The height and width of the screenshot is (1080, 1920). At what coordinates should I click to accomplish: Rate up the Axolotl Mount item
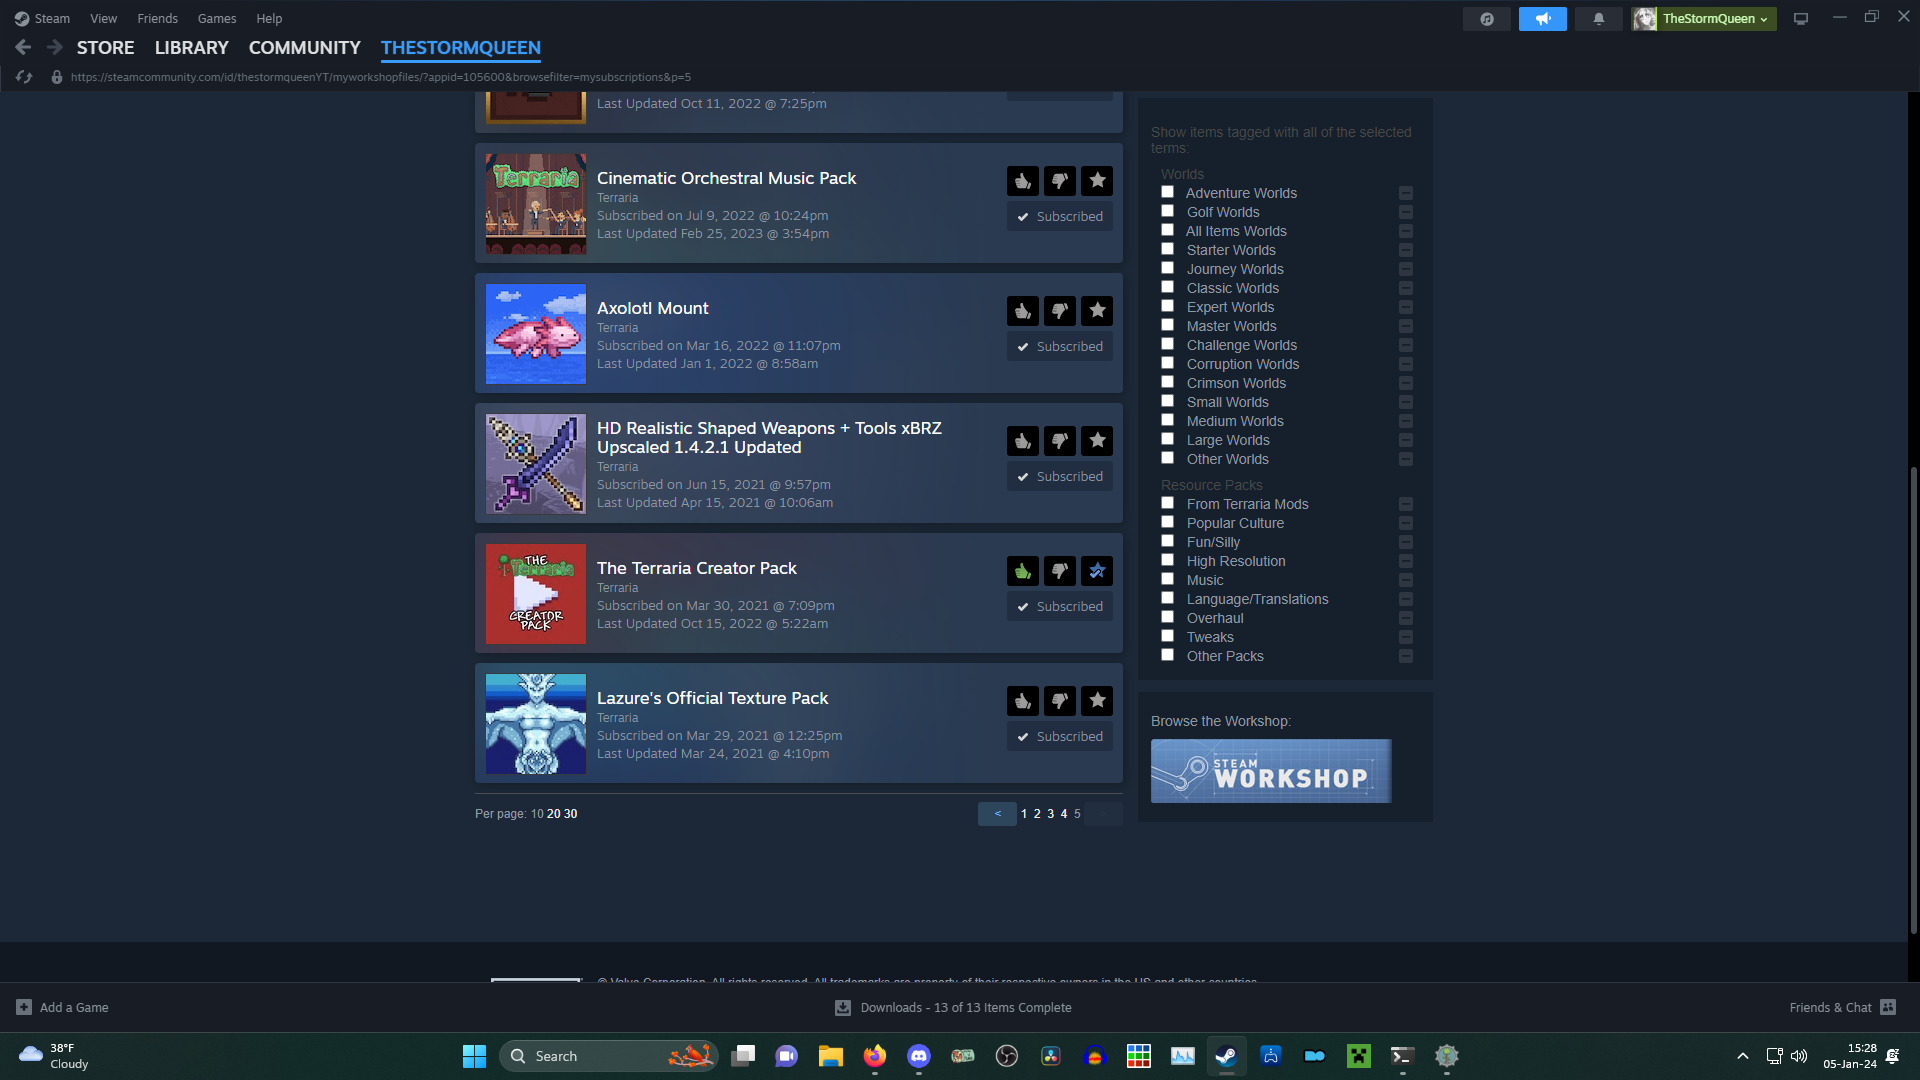(1022, 311)
